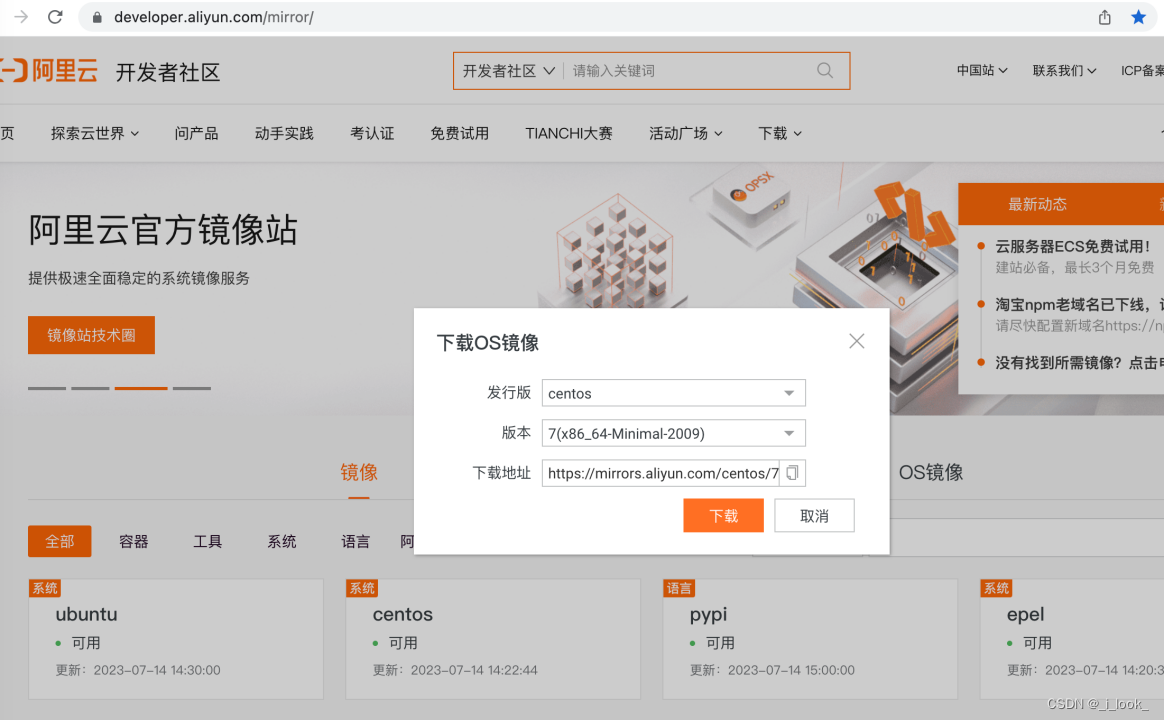Viewport: 1164px width, 720px height.
Task: Click the update time 2023-07-14 15:00:00
Action: tap(791, 670)
